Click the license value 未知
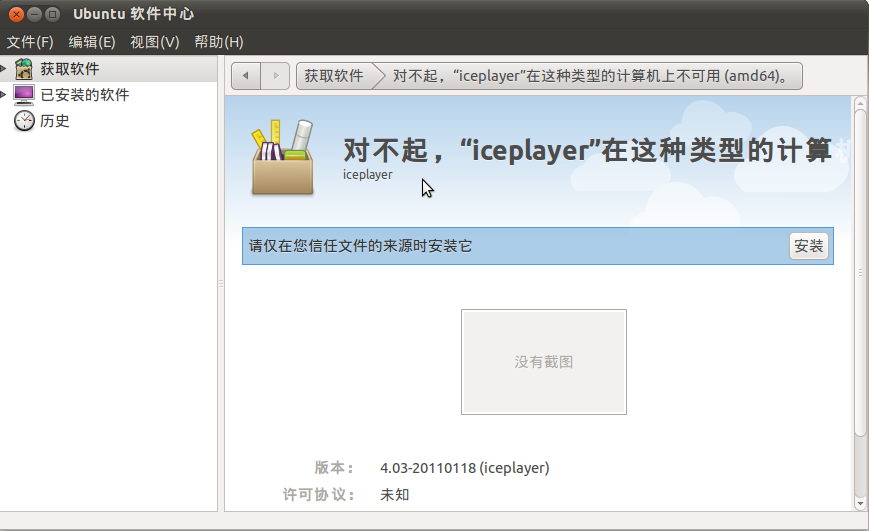 395,494
